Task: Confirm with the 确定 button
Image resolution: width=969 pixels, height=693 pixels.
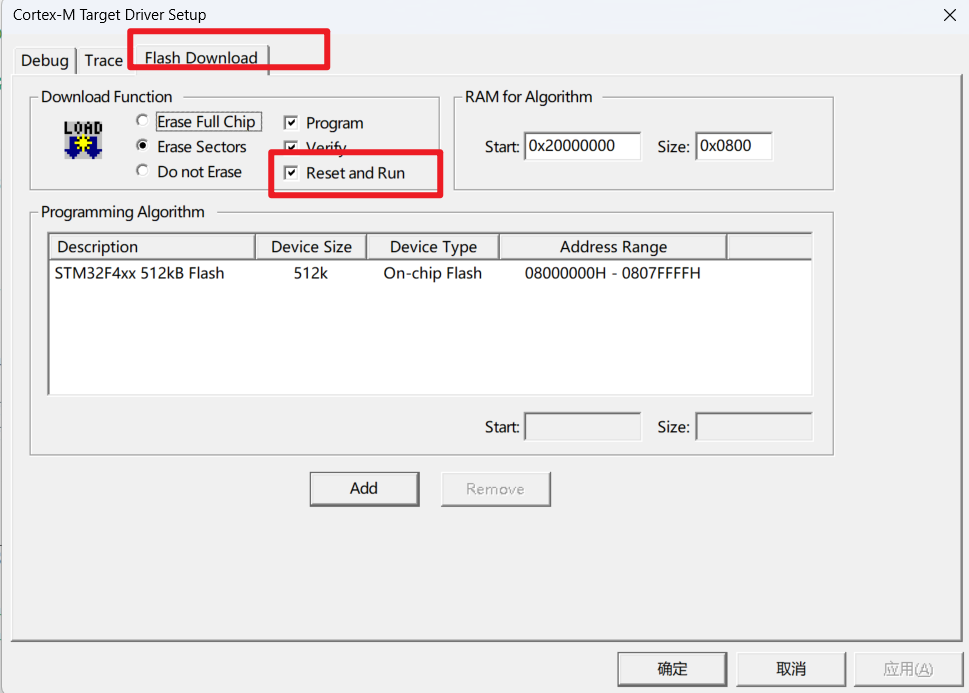Action: click(672, 668)
